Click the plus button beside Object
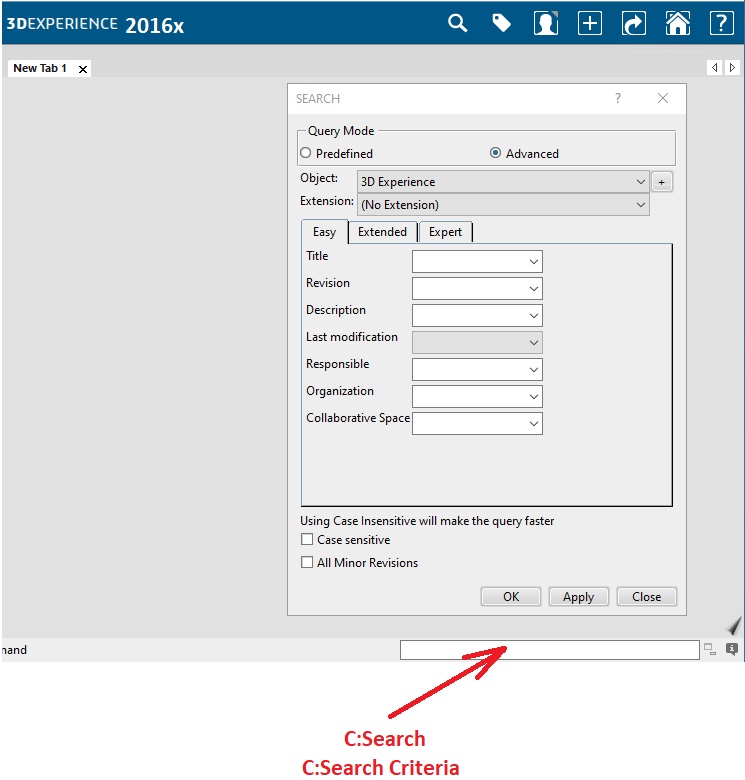745x780 pixels. coord(661,182)
